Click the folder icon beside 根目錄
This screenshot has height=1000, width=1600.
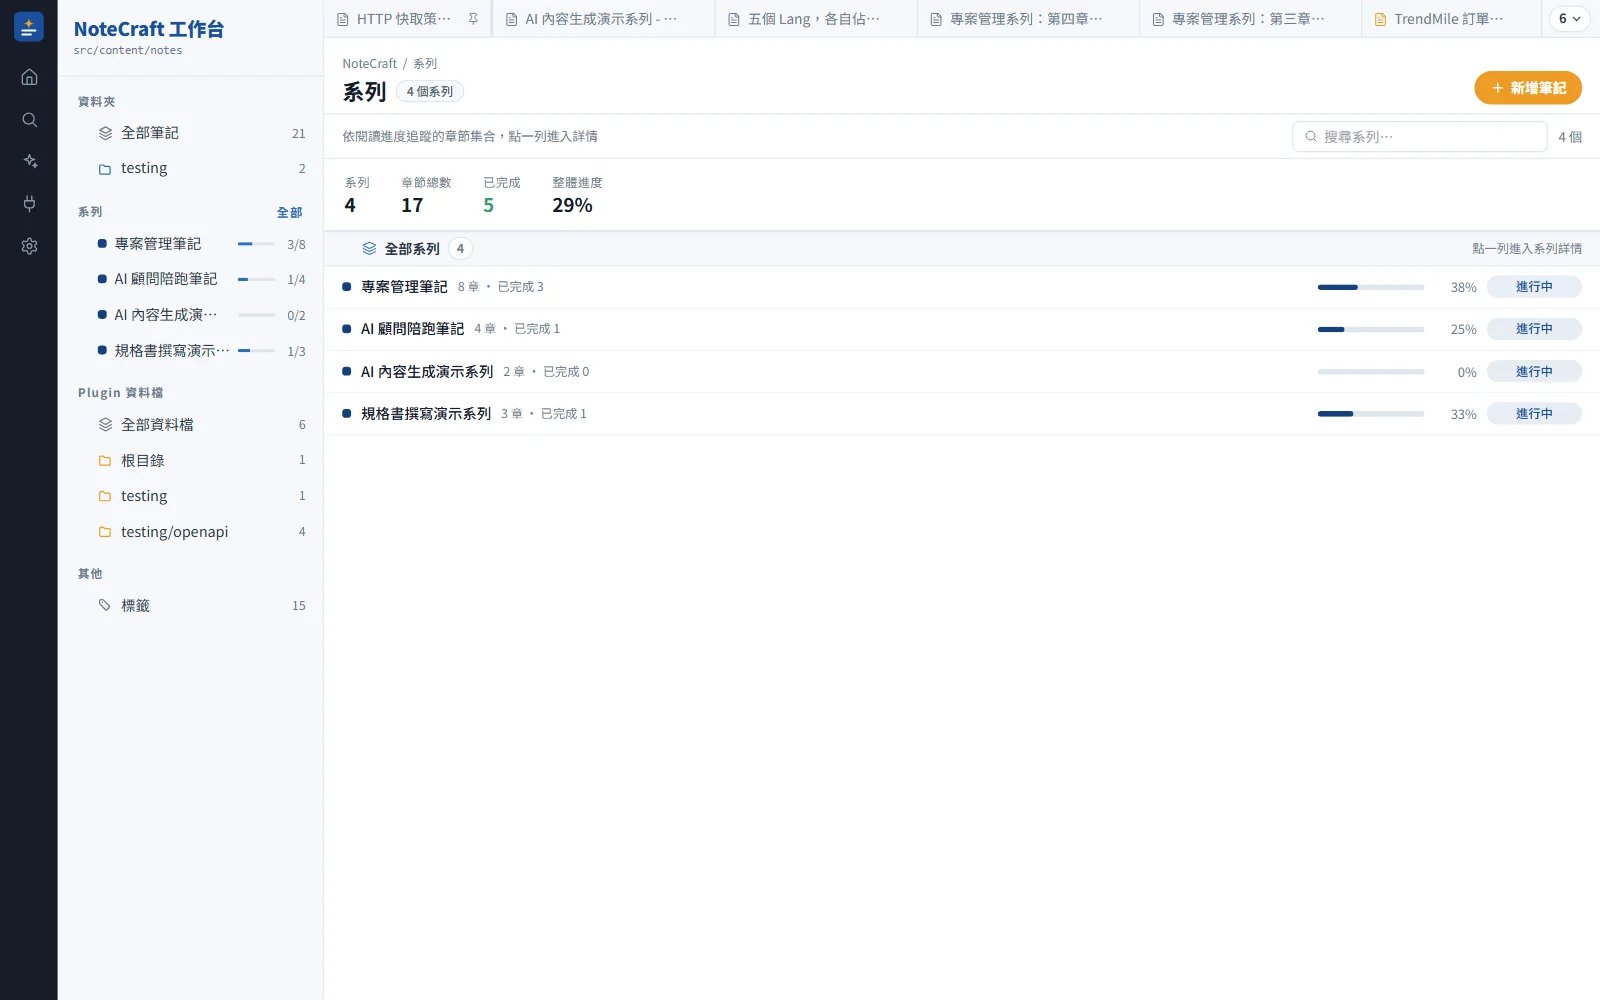[x=105, y=461]
